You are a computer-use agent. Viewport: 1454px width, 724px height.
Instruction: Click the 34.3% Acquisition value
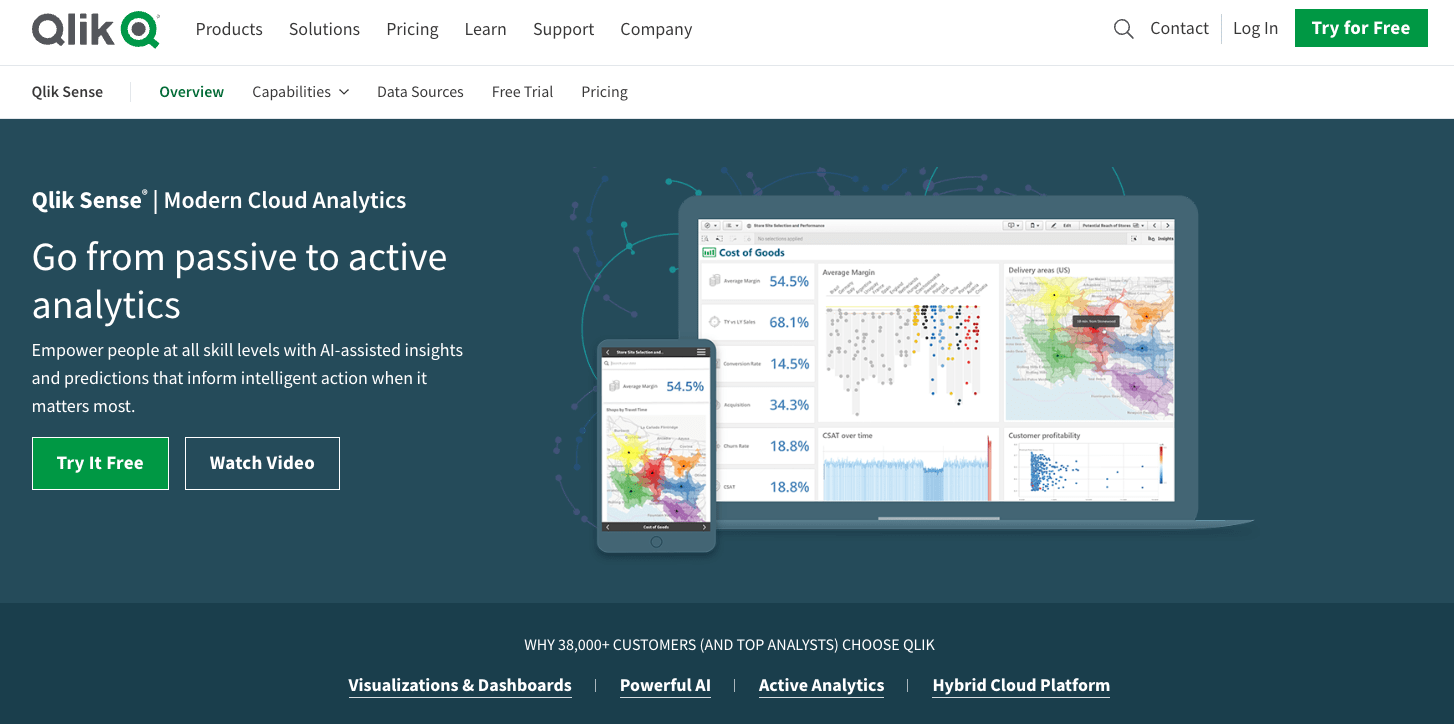click(x=789, y=405)
